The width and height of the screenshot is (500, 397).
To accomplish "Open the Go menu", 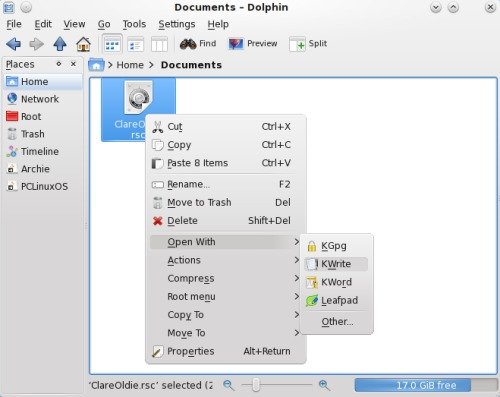I will (x=104, y=24).
